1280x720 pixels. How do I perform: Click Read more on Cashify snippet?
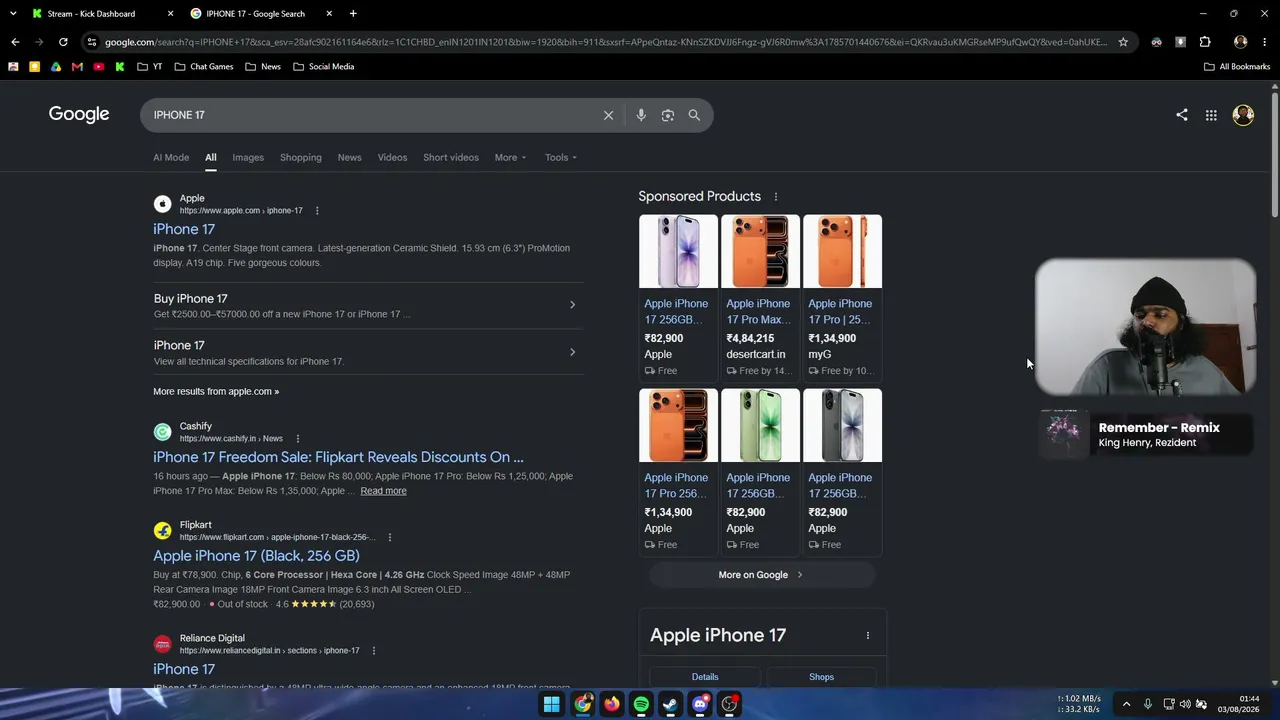(383, 491)
